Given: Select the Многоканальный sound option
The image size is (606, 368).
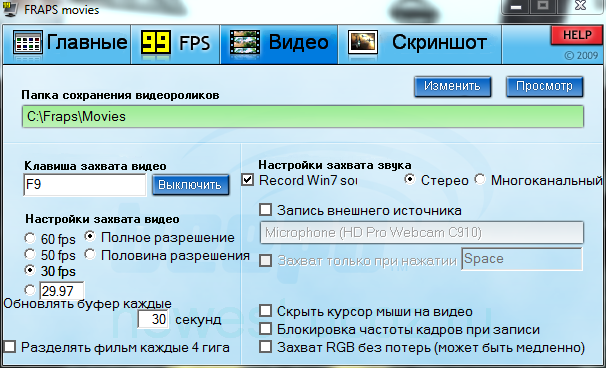Looking at the screenshot, I should pos(480,179).
